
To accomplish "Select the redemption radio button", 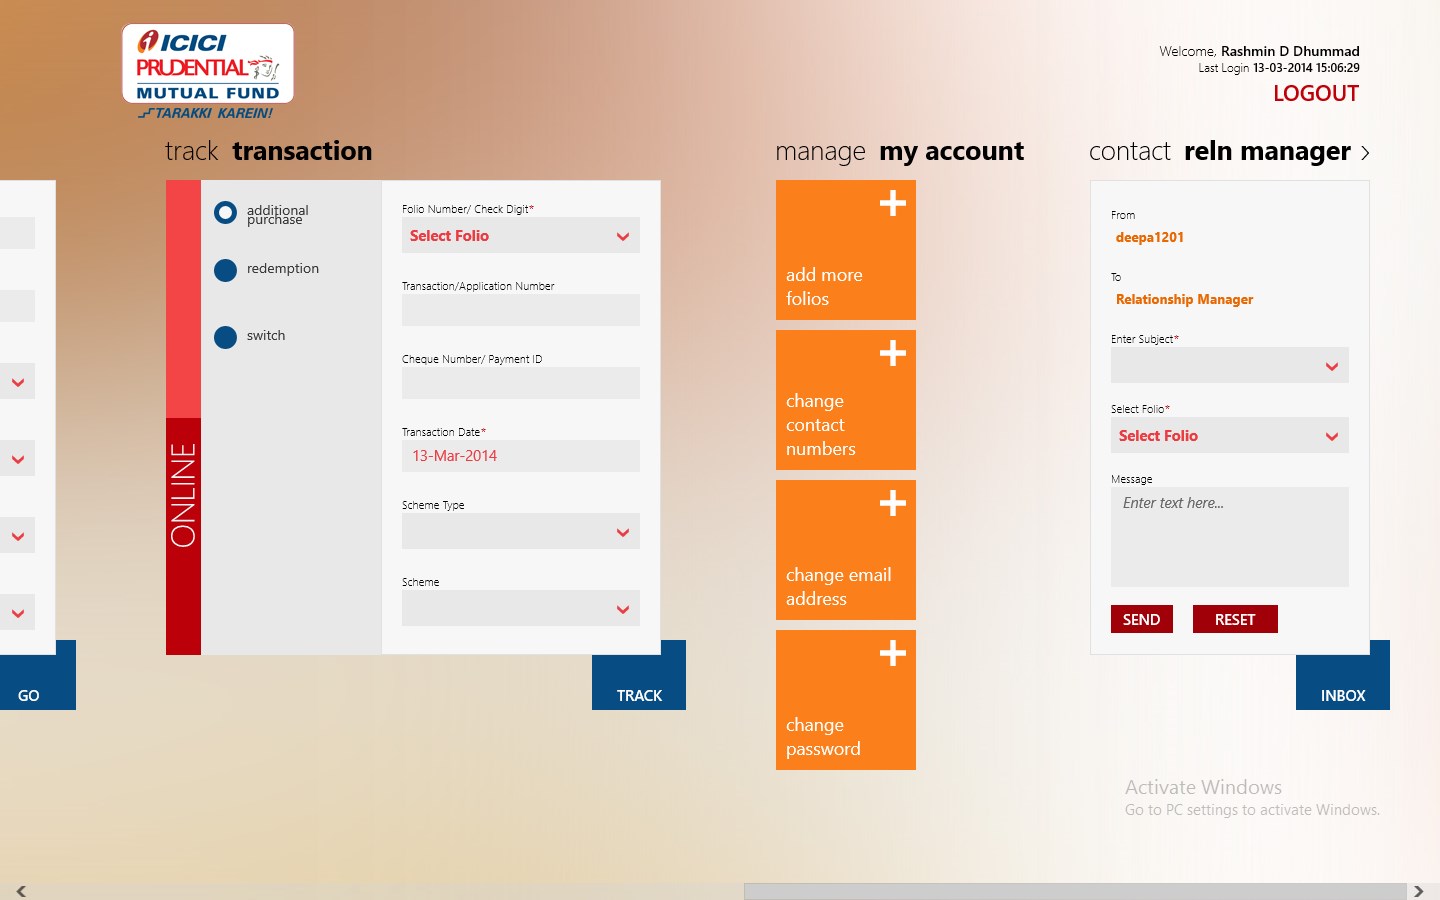I will pos(225,270).
